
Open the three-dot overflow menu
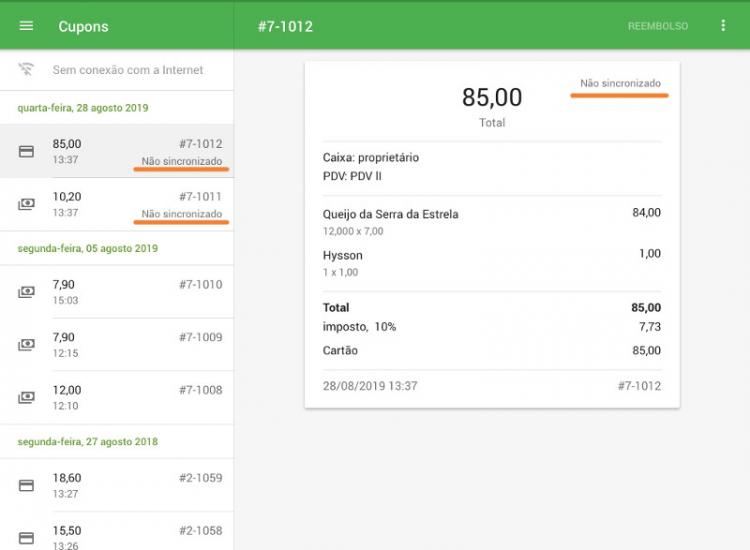point(723,26)
